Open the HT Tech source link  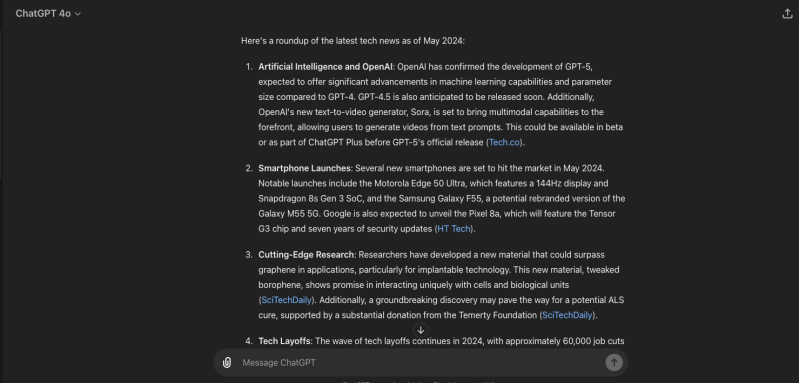(x=454, y=229)
